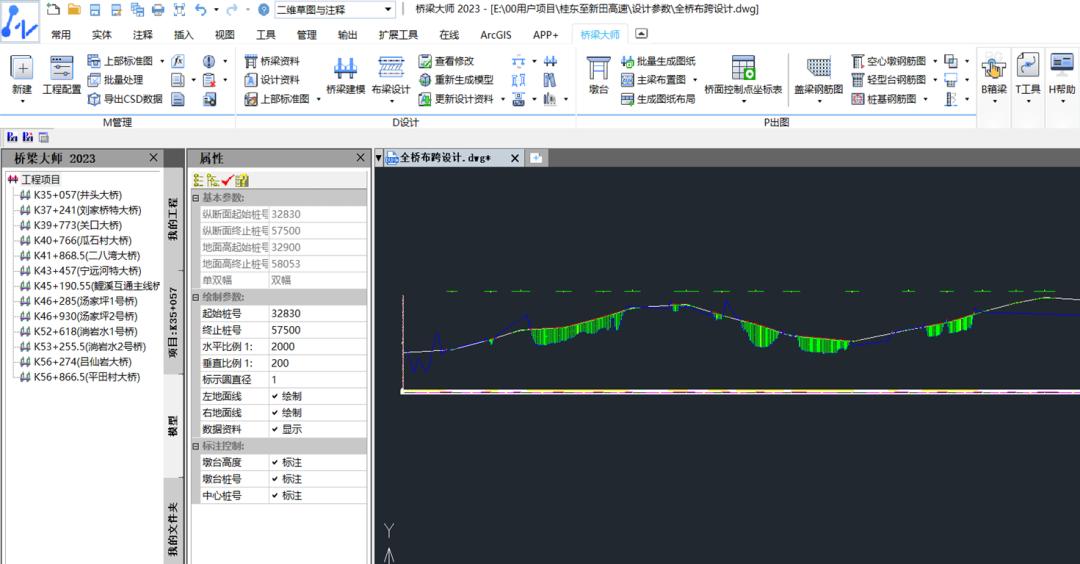1080x564 pixels.
Task: Click the 垂直比例 value field 200
Action: click(318, 363)
